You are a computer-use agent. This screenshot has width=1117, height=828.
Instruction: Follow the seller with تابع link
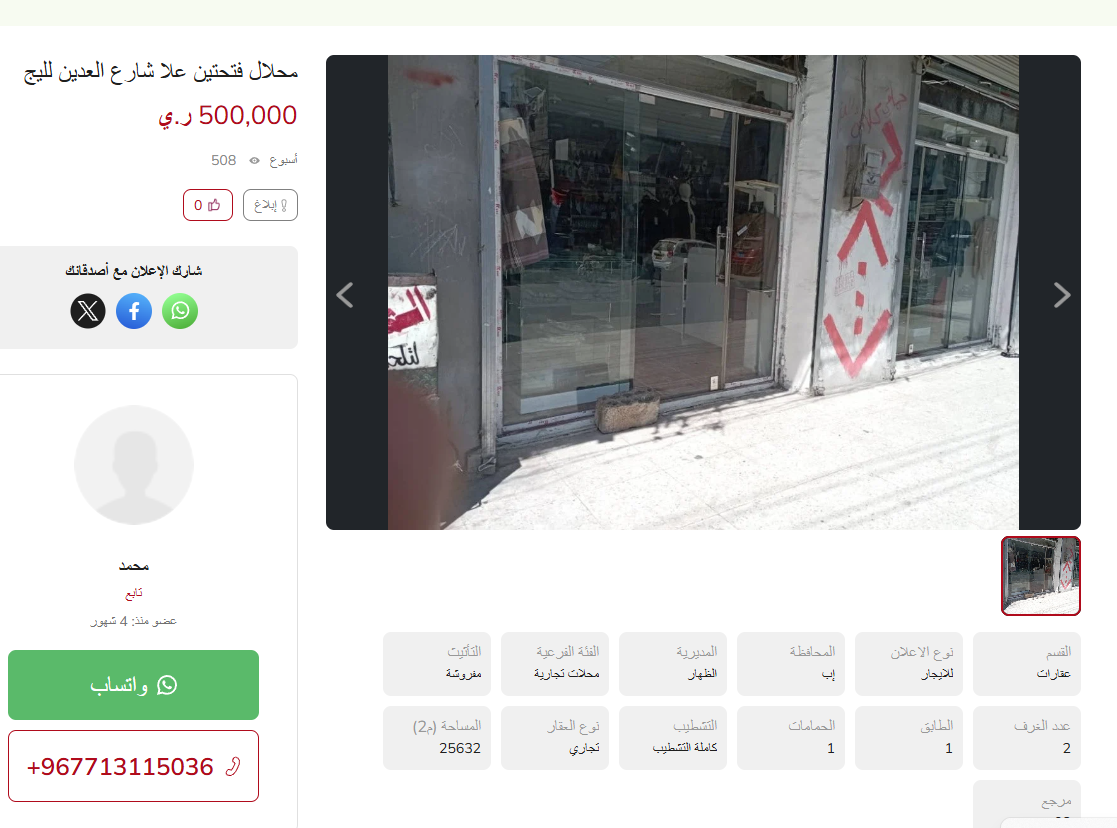click(134, 593)
